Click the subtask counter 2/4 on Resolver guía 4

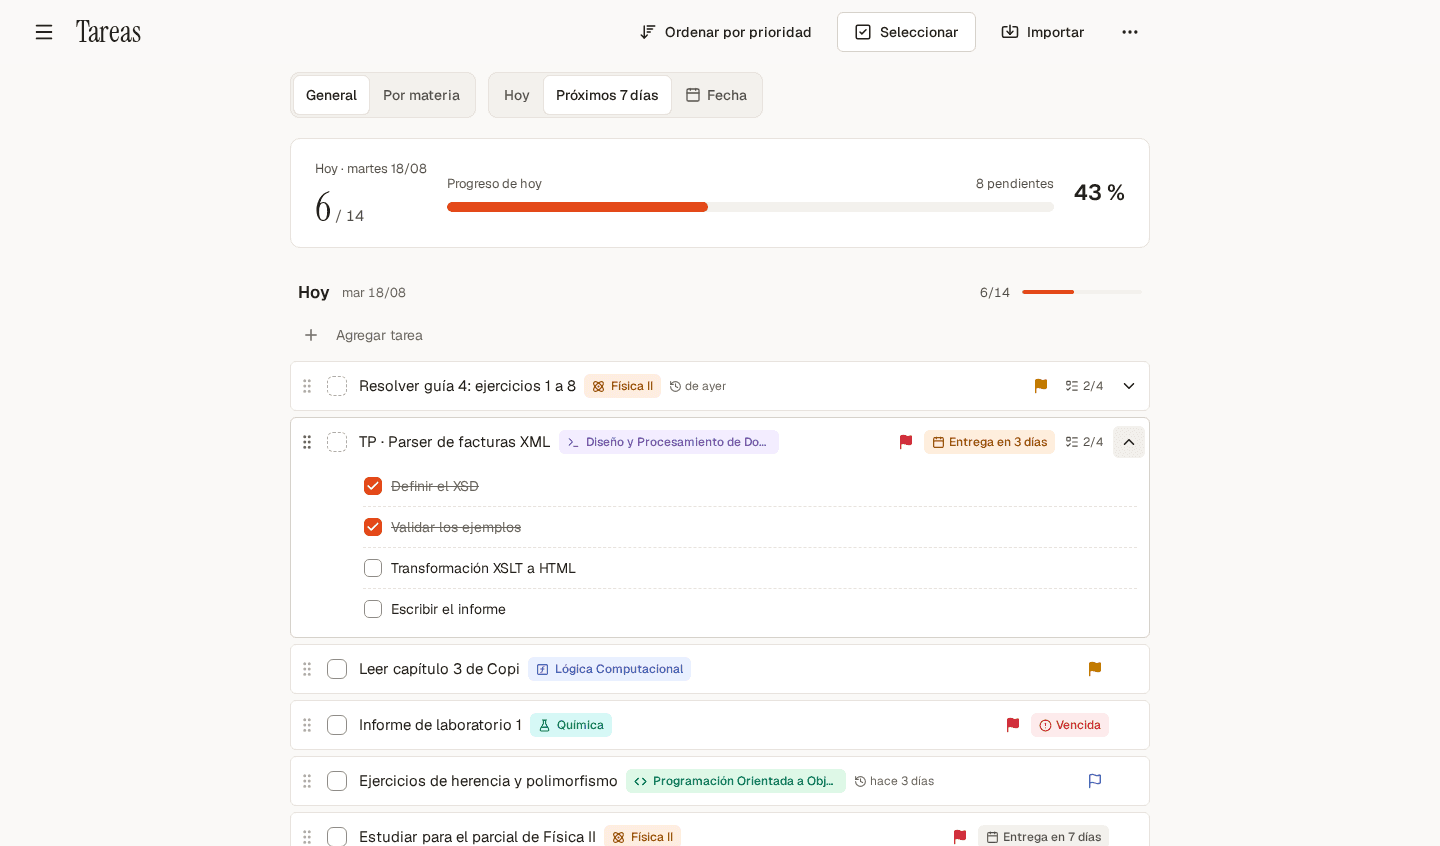point(1084,386)
